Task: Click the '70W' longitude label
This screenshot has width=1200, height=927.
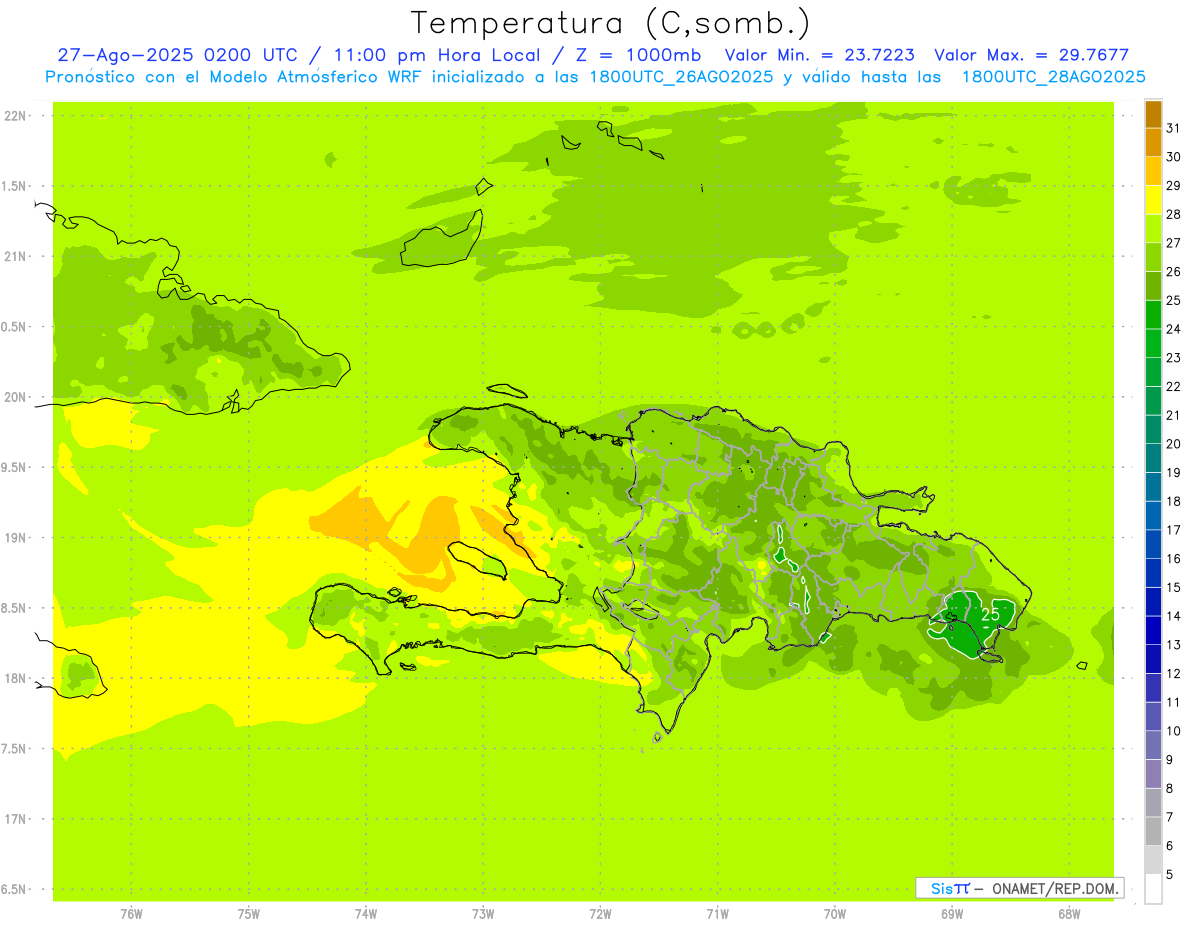Action: pos(834,914)
